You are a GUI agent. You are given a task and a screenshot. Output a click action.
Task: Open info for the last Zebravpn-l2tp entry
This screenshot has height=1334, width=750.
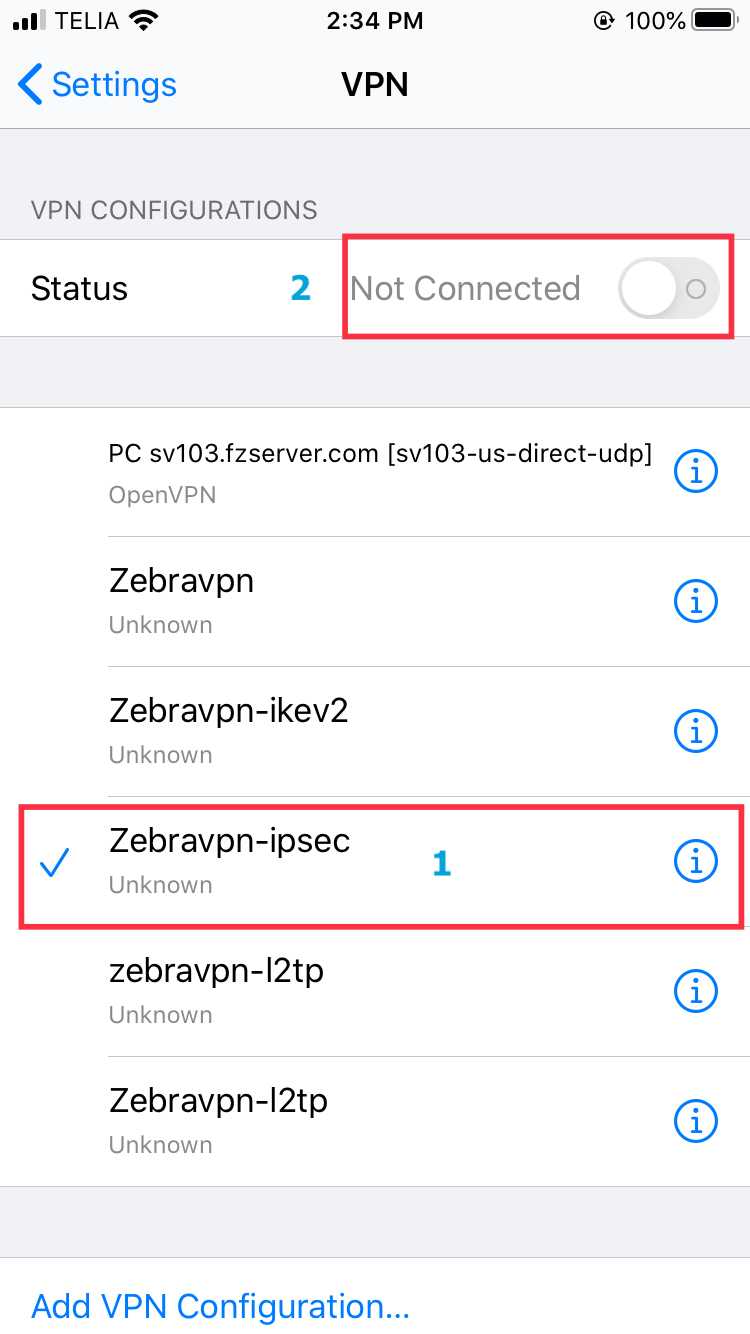696,1121
